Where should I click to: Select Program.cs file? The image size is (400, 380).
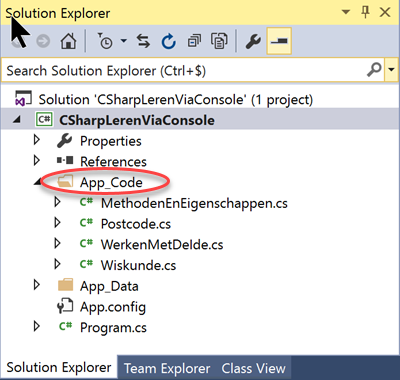[113, 327]
